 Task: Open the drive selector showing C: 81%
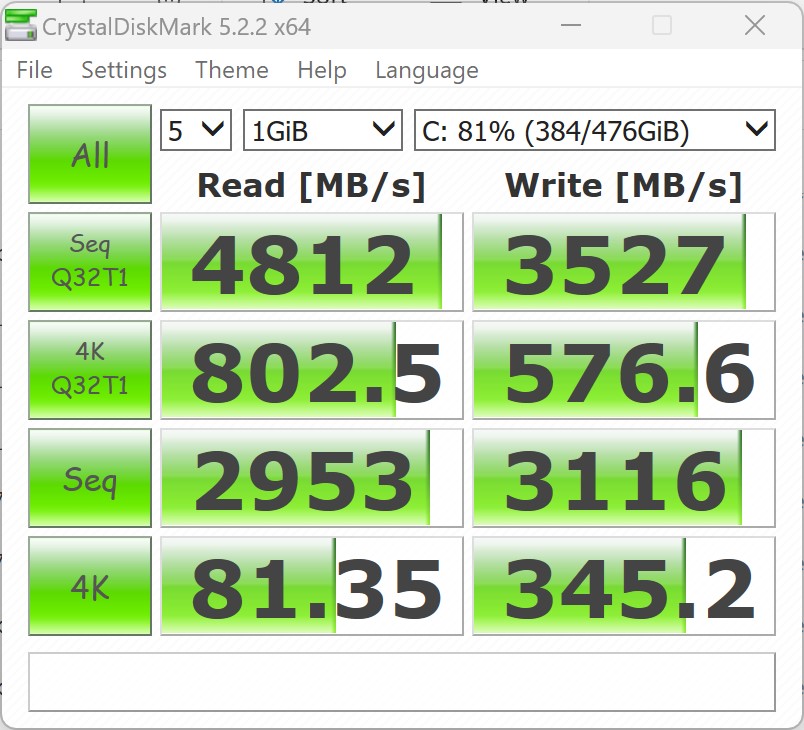[595, 130]
